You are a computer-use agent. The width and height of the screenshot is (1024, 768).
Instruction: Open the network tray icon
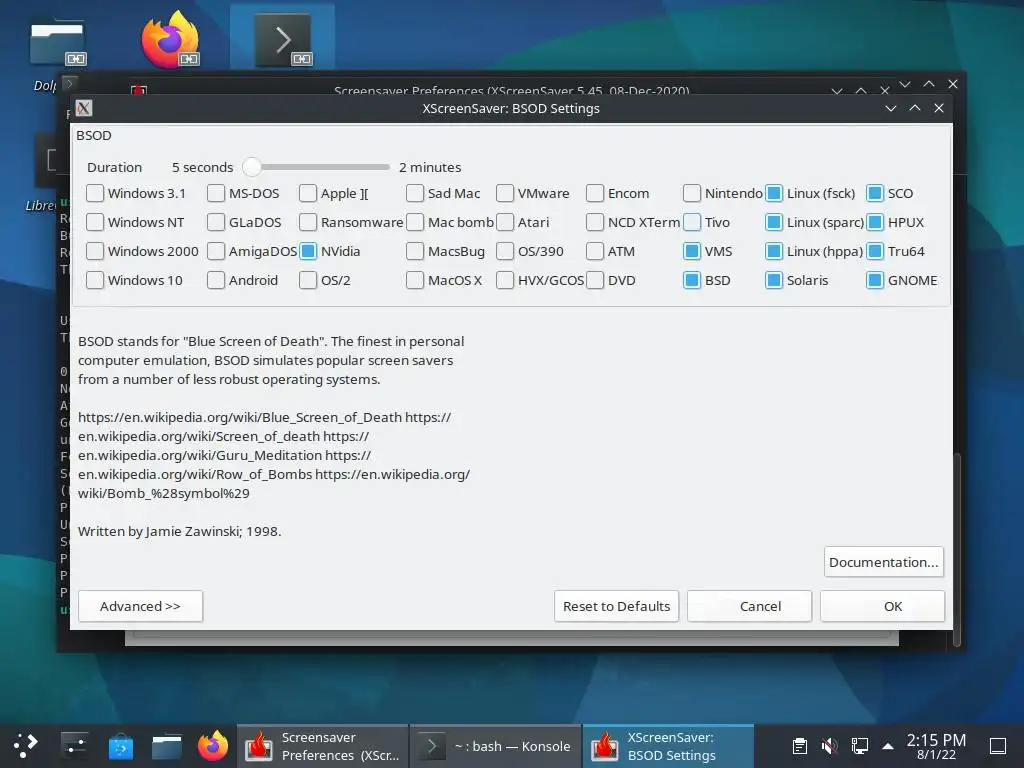coord(859,746)
